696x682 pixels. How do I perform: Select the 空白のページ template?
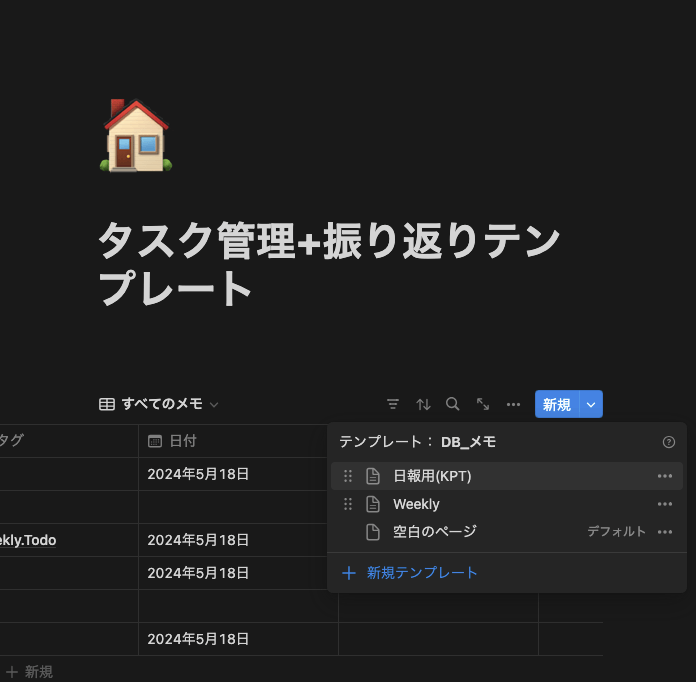pos(506,531)
